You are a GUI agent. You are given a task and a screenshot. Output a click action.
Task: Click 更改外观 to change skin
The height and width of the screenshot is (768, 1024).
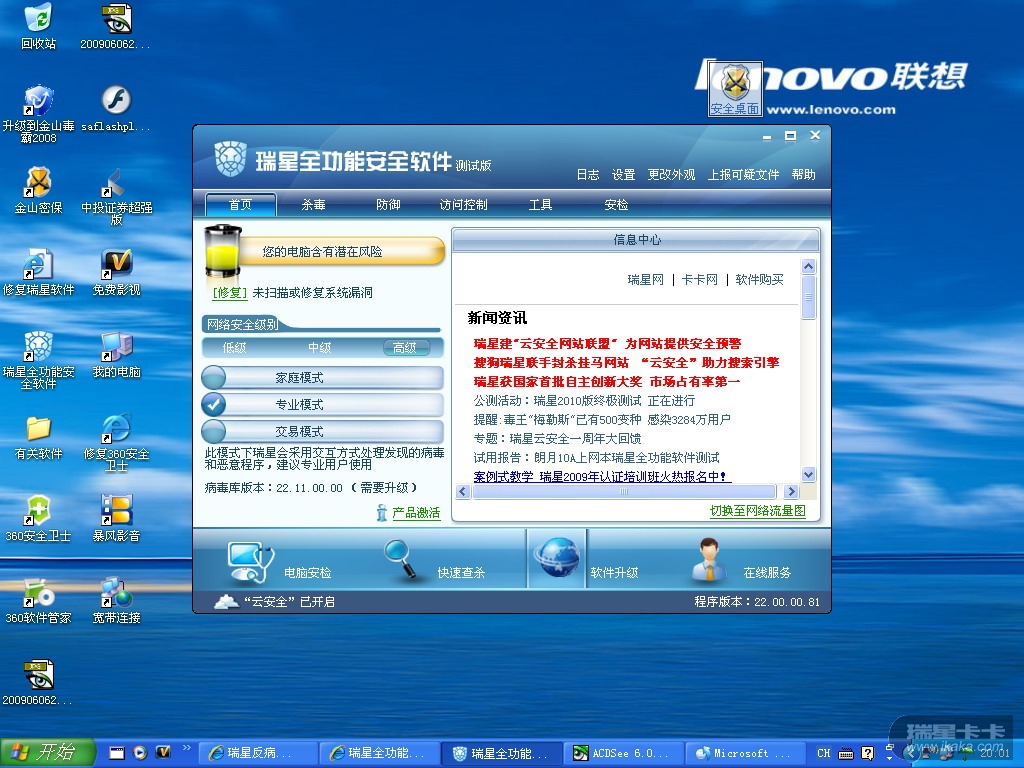671,174
